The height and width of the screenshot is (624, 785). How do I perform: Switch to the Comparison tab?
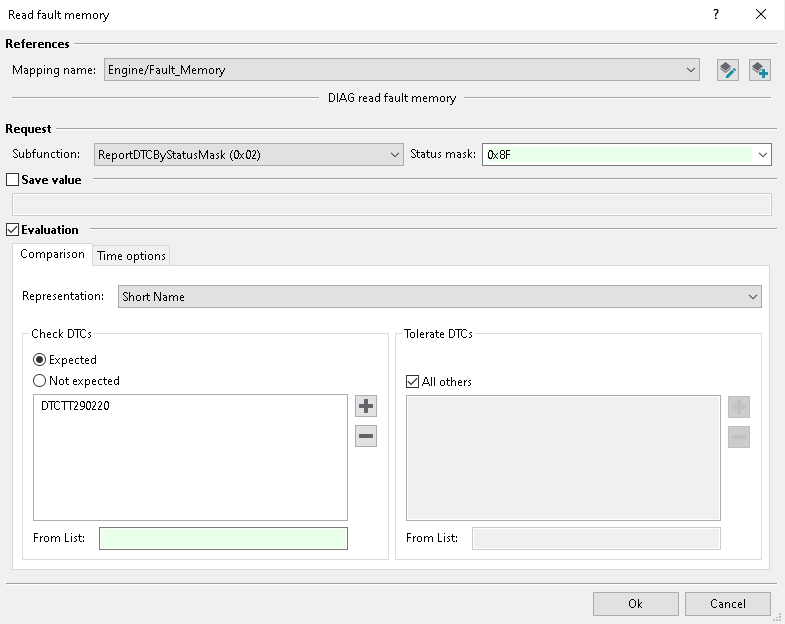coord(52,254)
